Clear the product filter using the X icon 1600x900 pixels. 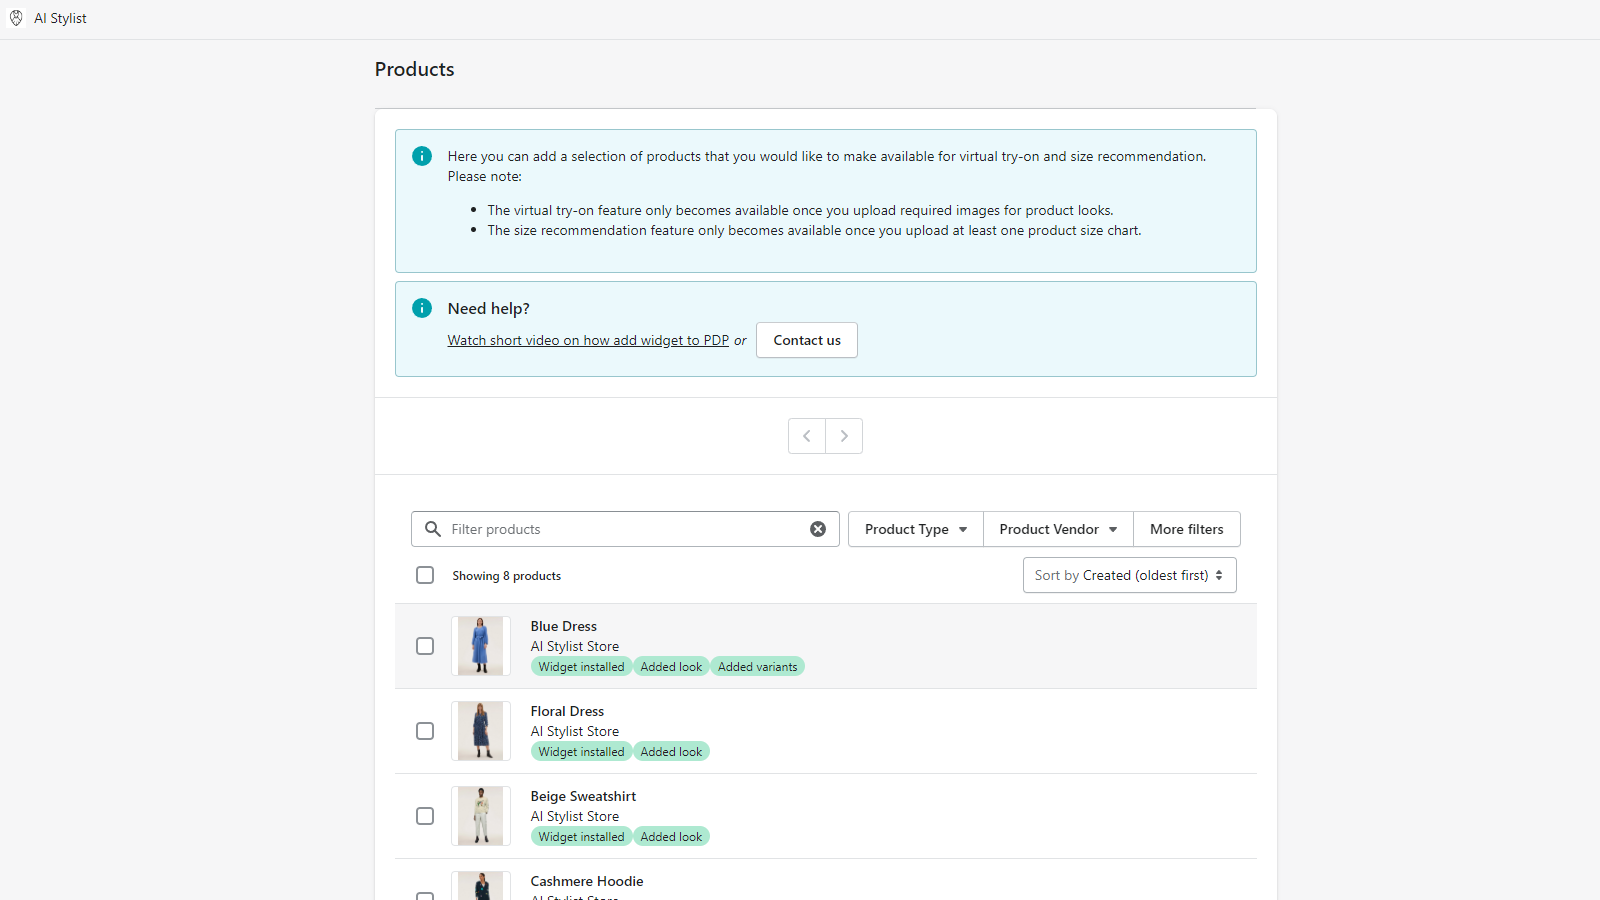[x=818, y=529]
